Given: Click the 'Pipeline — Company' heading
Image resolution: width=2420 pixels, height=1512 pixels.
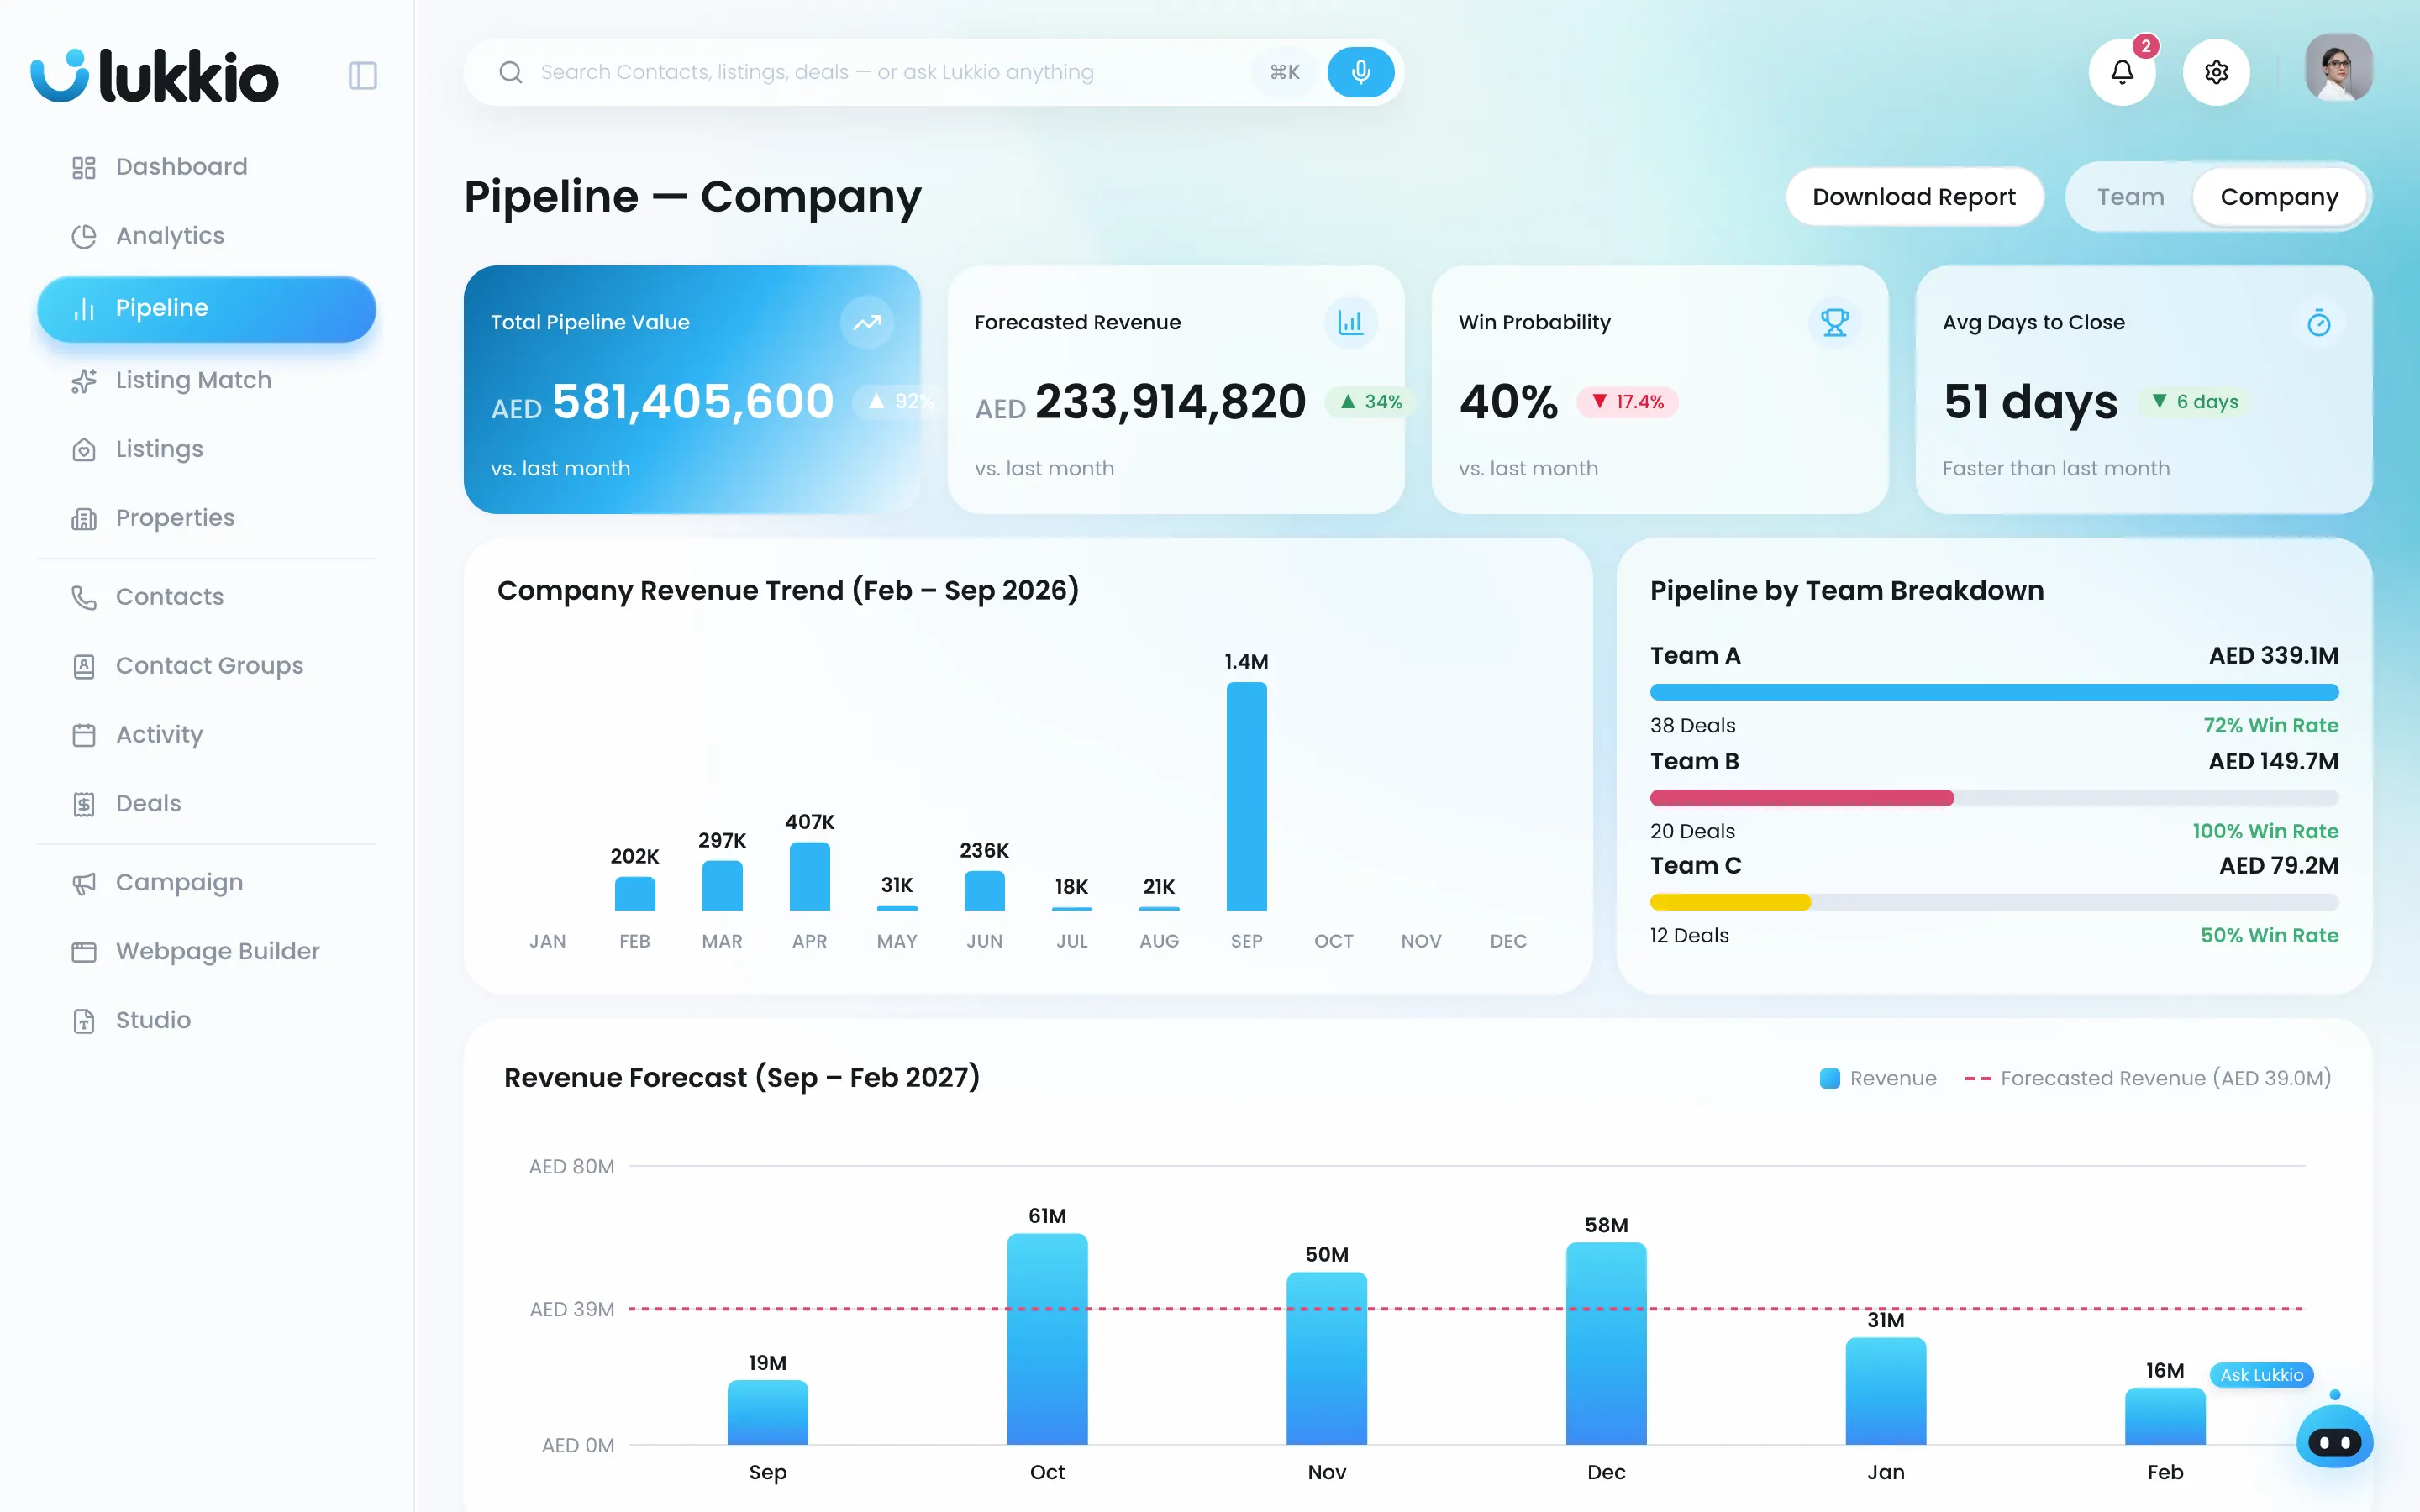Looking at the screenshot, I should click(x=692, y=197).
